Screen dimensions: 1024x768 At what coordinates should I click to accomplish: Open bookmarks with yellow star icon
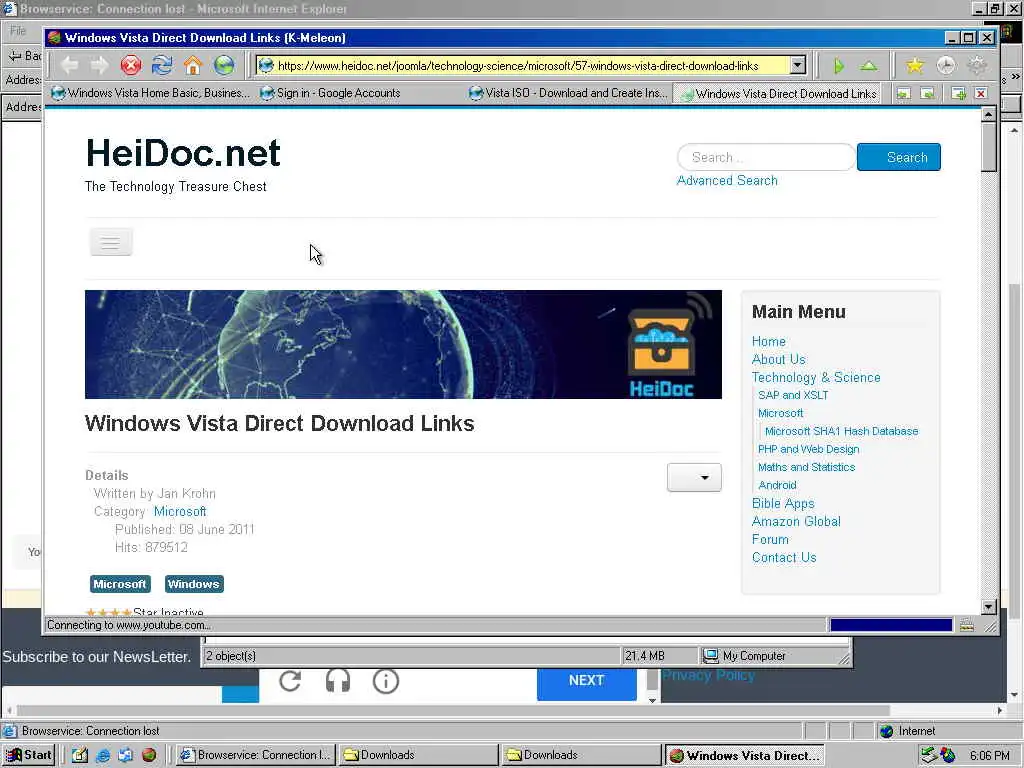pyautogui.click(x=915, y=65)
